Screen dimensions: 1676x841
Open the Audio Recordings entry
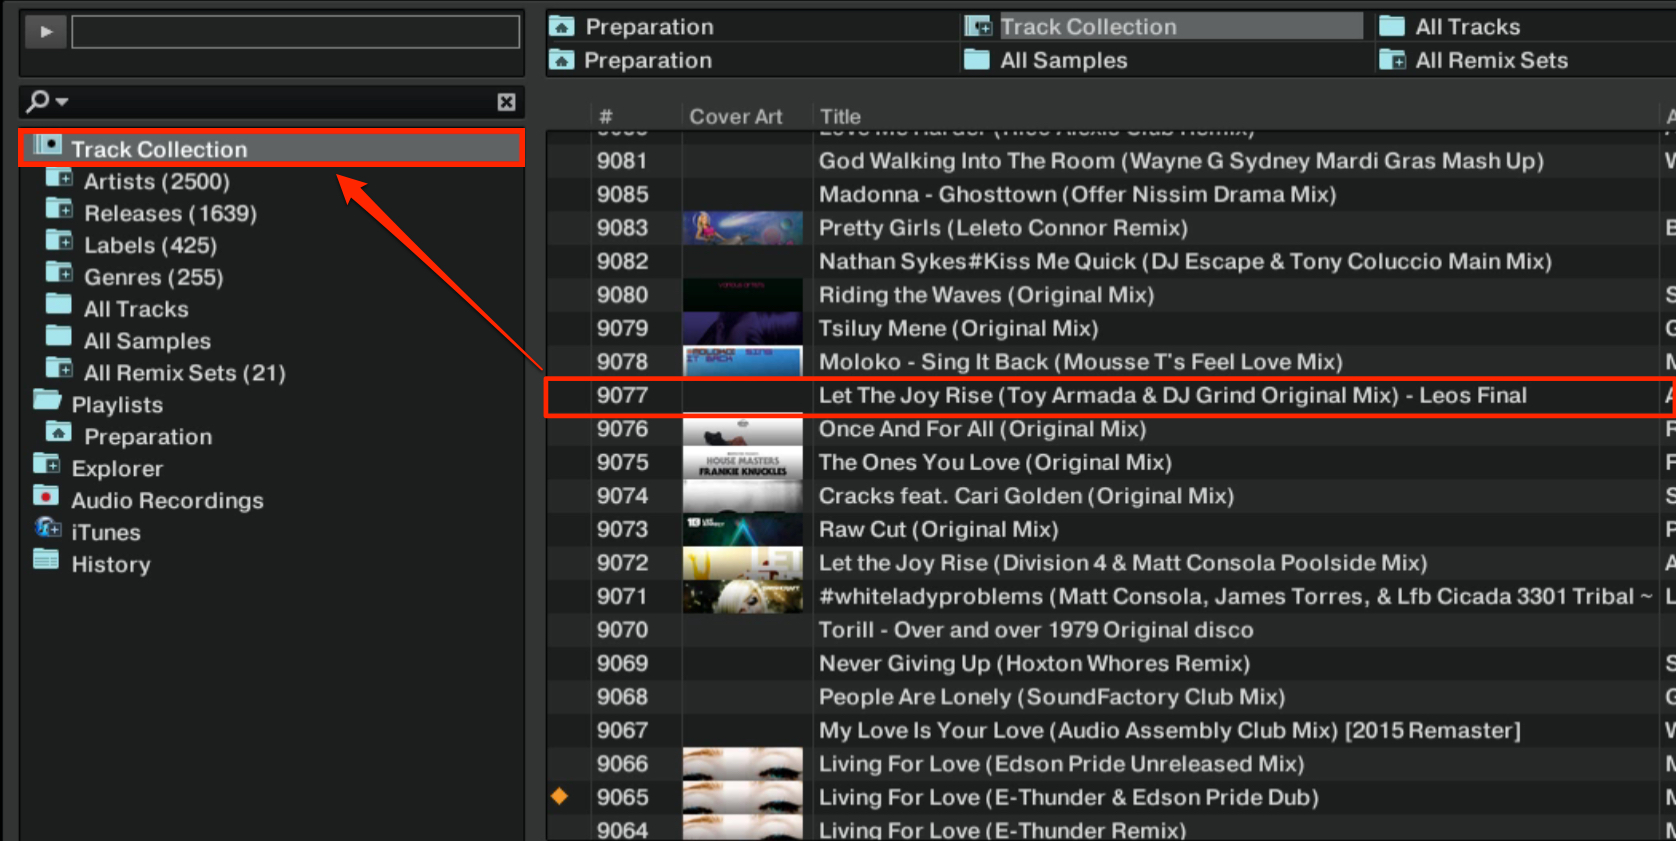point(167,500)
